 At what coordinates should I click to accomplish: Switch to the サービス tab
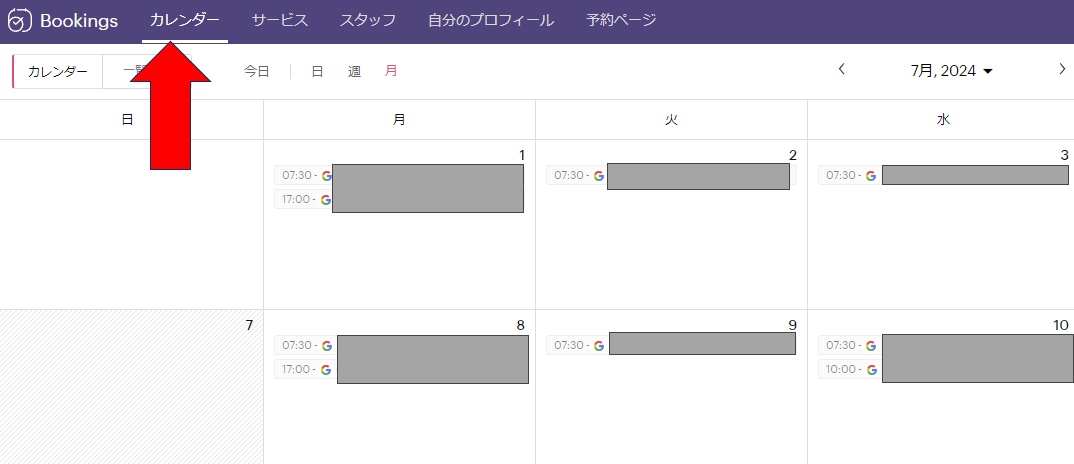pos(279,21)
